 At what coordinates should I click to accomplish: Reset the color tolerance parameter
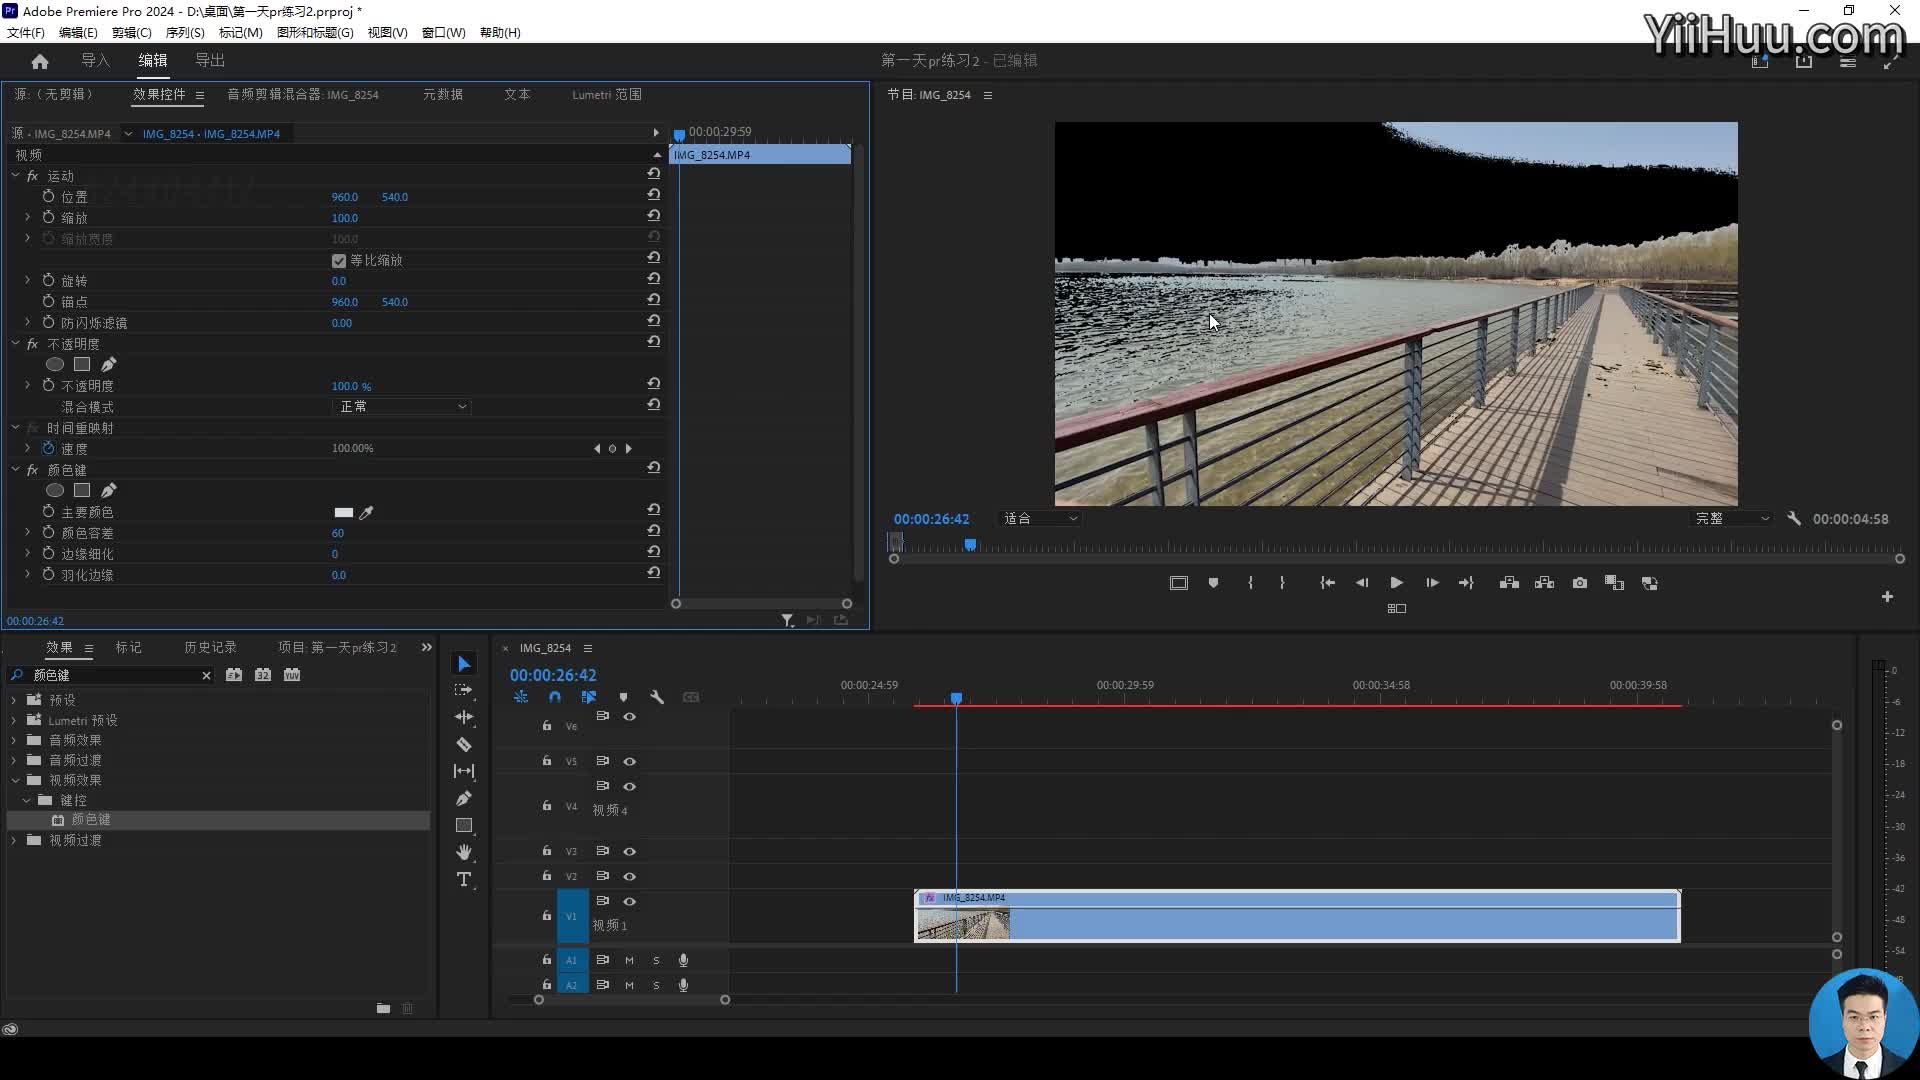[x=653, y=532]
